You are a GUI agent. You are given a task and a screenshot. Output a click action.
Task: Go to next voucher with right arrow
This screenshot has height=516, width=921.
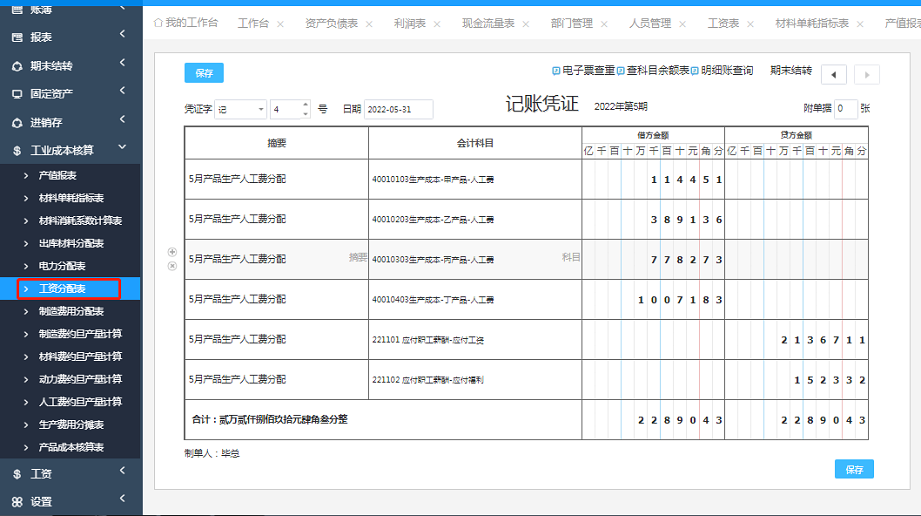[x=867, y=75]
